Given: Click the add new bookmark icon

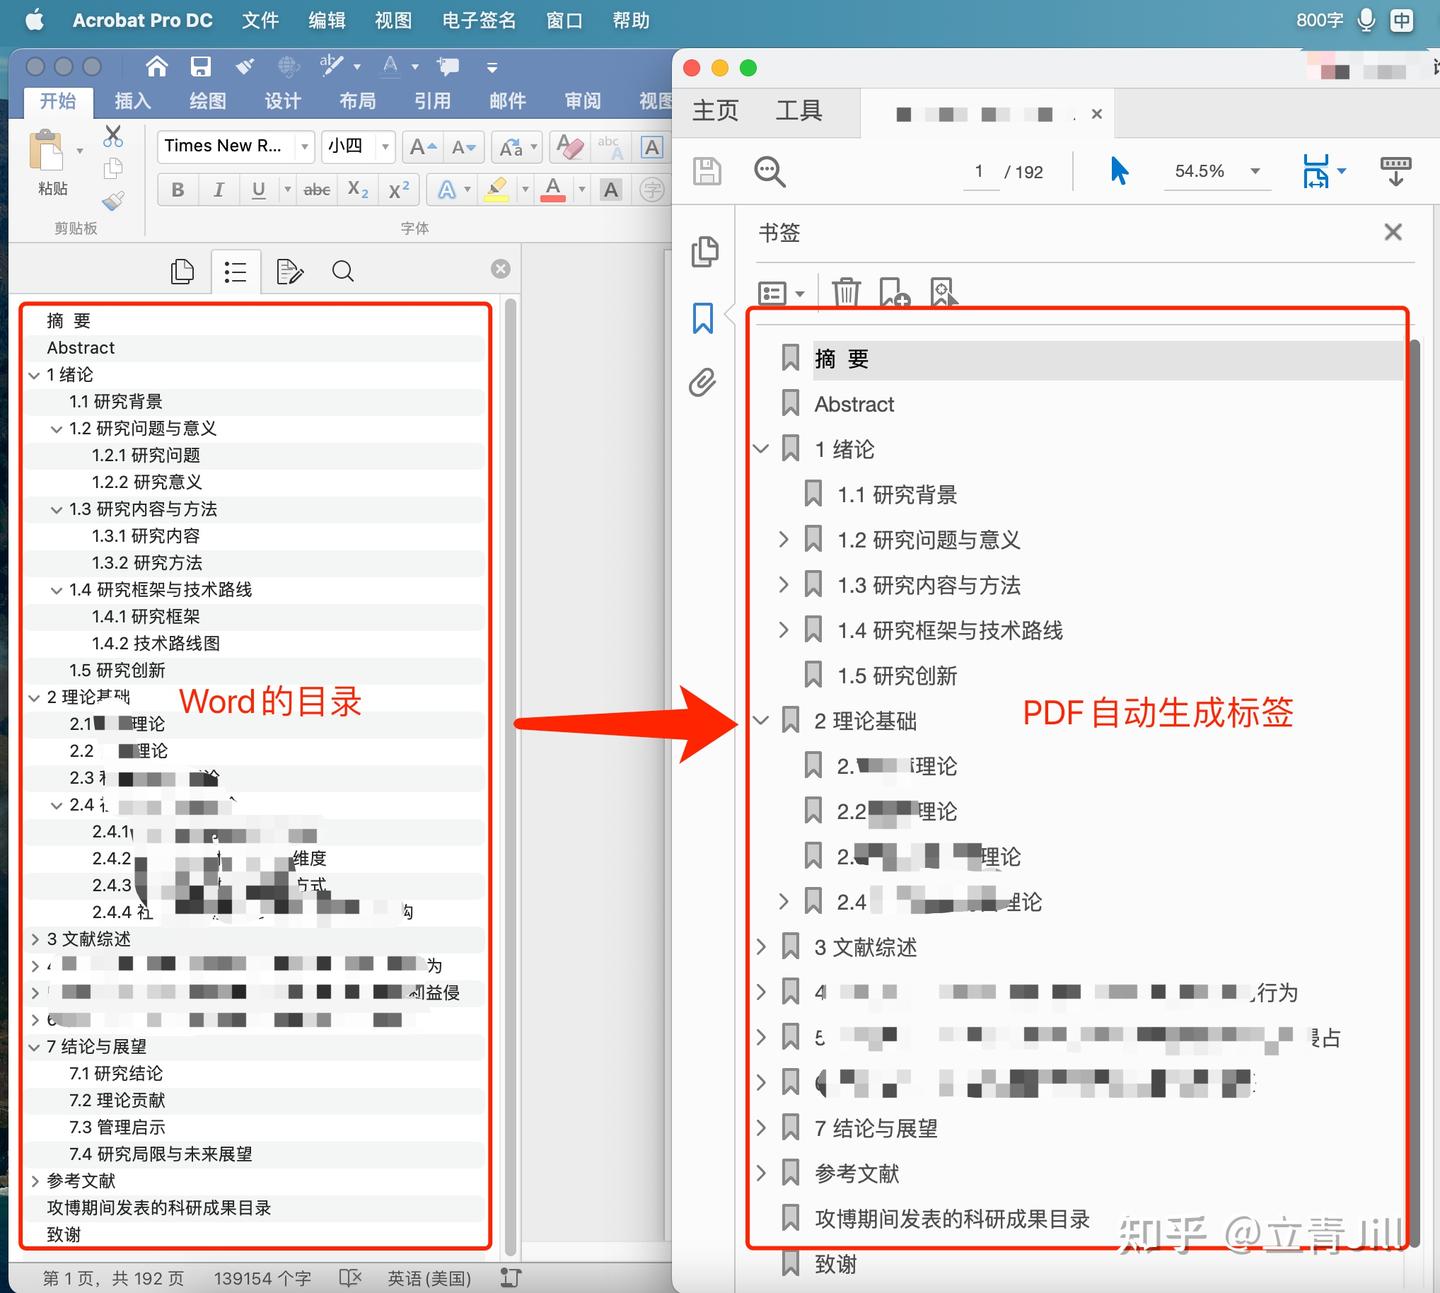Looking at the screenshot, I should [x=894, y=292].
